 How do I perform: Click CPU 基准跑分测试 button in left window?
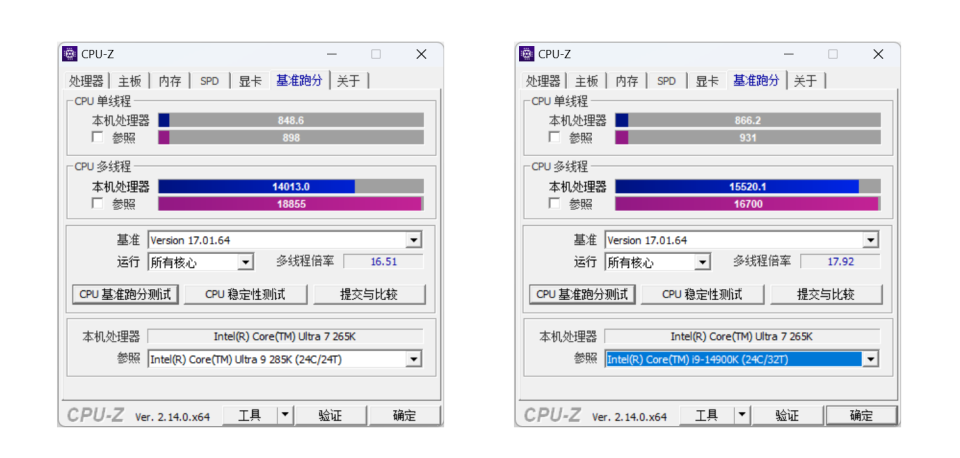pos(125,295)
